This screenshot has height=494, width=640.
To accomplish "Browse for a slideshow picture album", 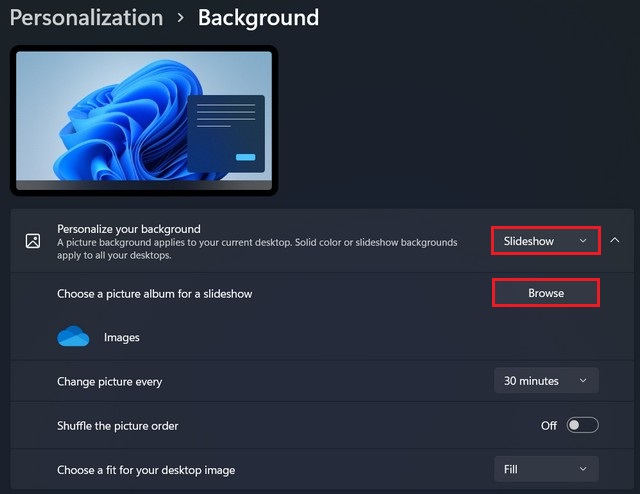I will (546, 293).
